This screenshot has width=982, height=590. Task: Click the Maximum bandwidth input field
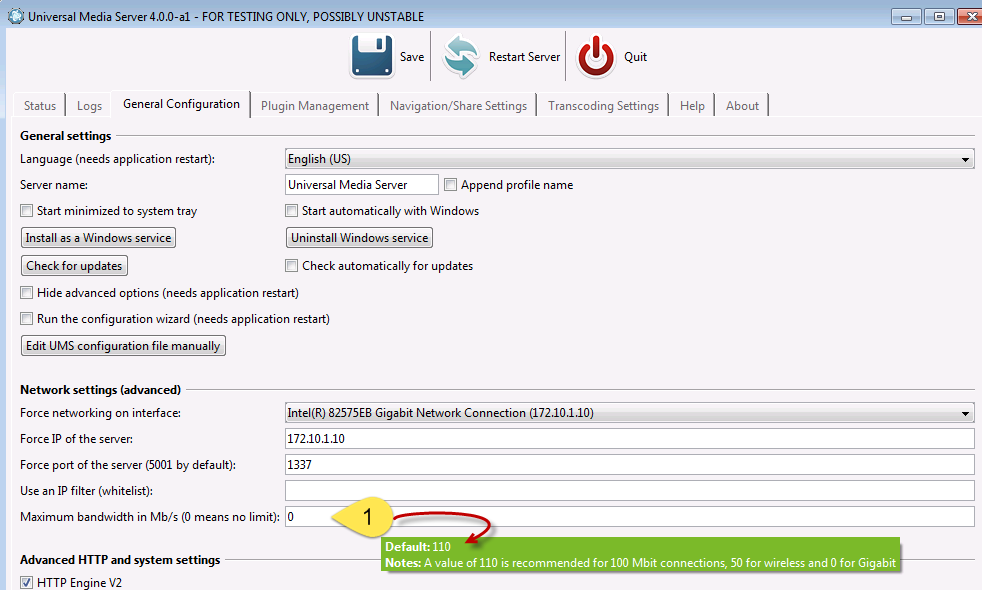click(629, 517)
